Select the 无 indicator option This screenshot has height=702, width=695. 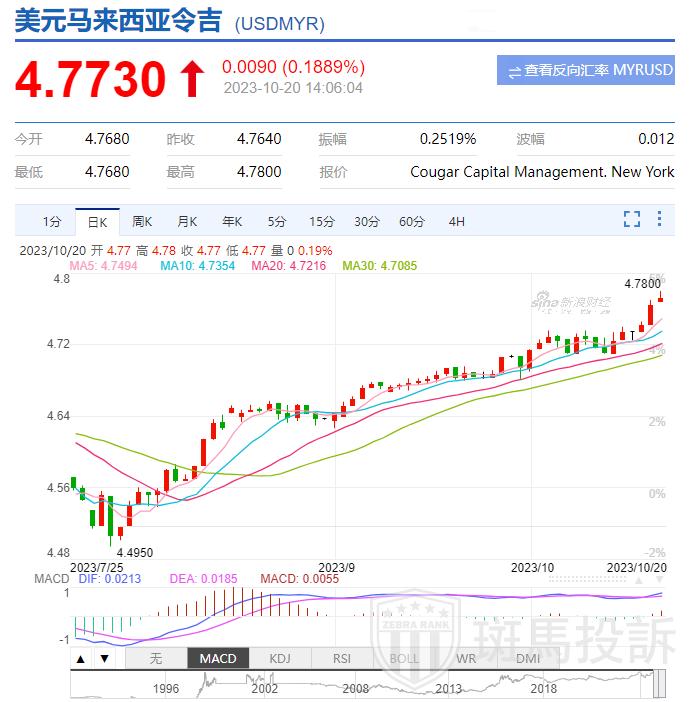155,658
